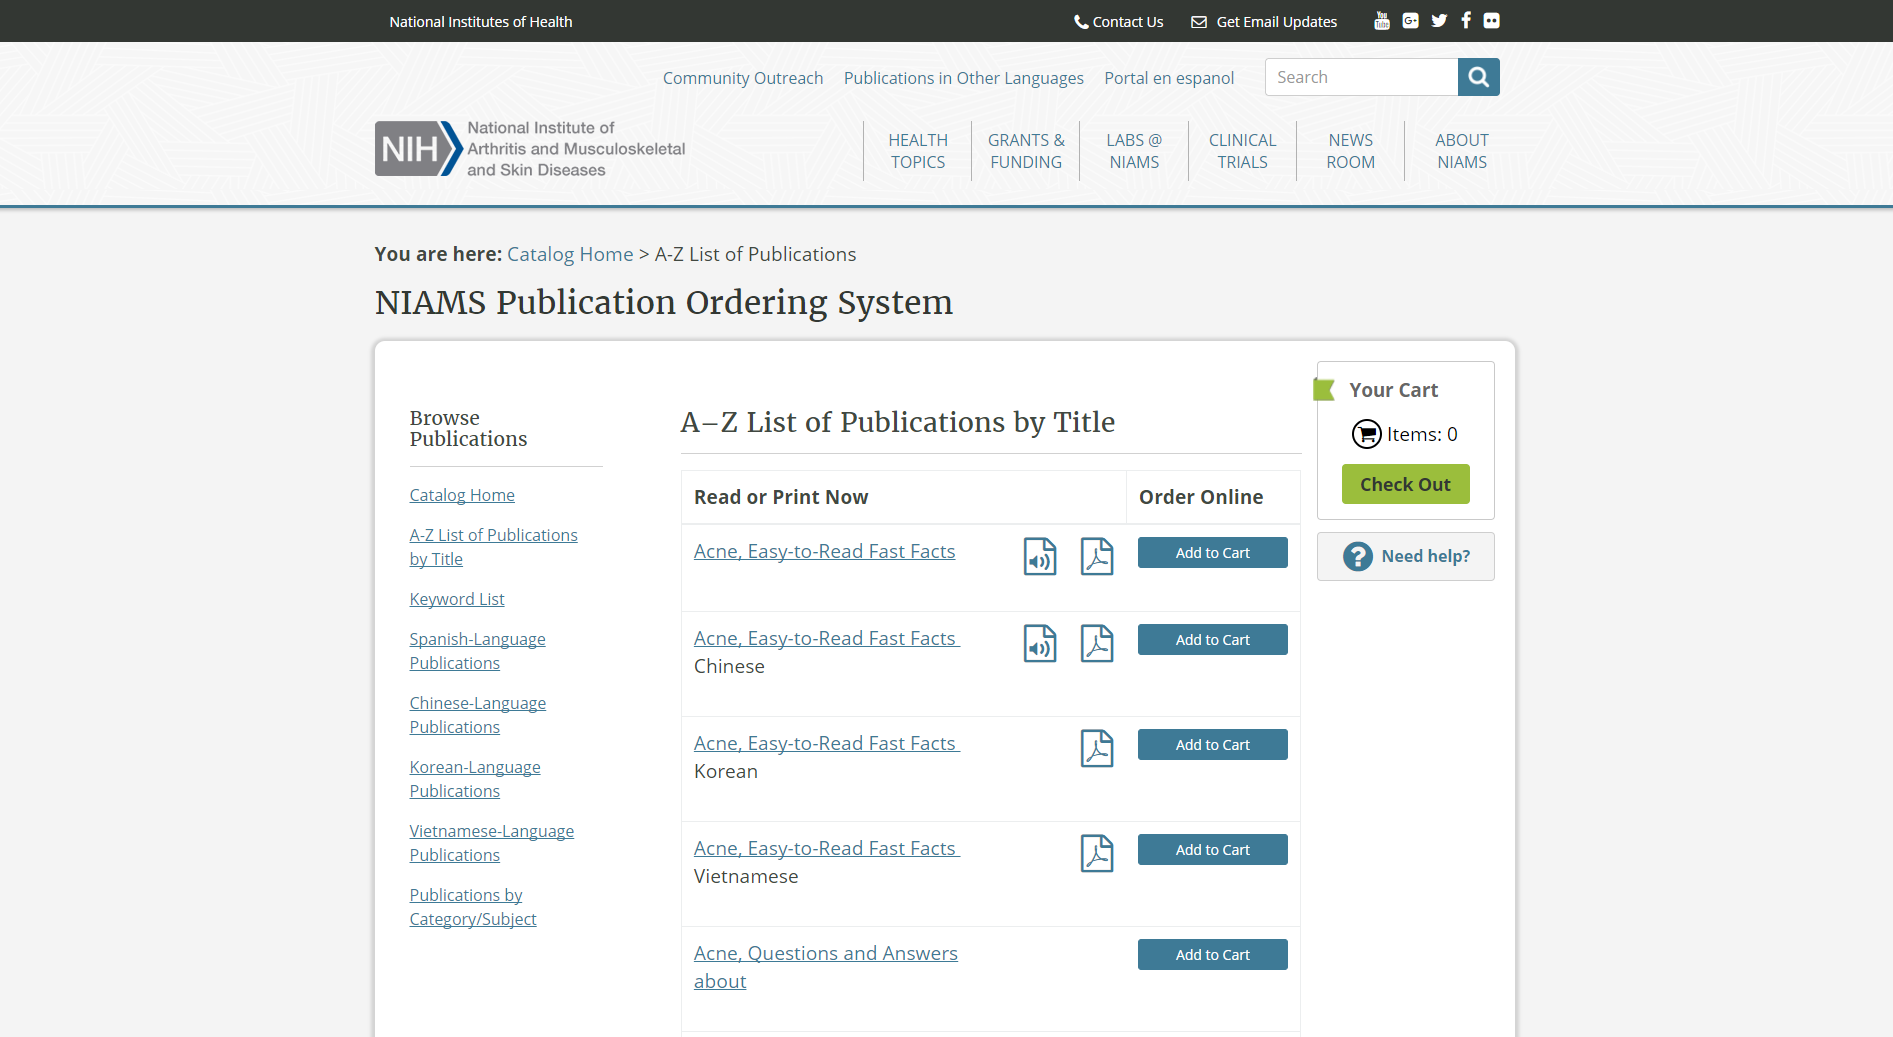Add Acne Fast Facts Chinese to cart
This screenshot has width=1893, height=1037.
click(x=1212, y=640)
